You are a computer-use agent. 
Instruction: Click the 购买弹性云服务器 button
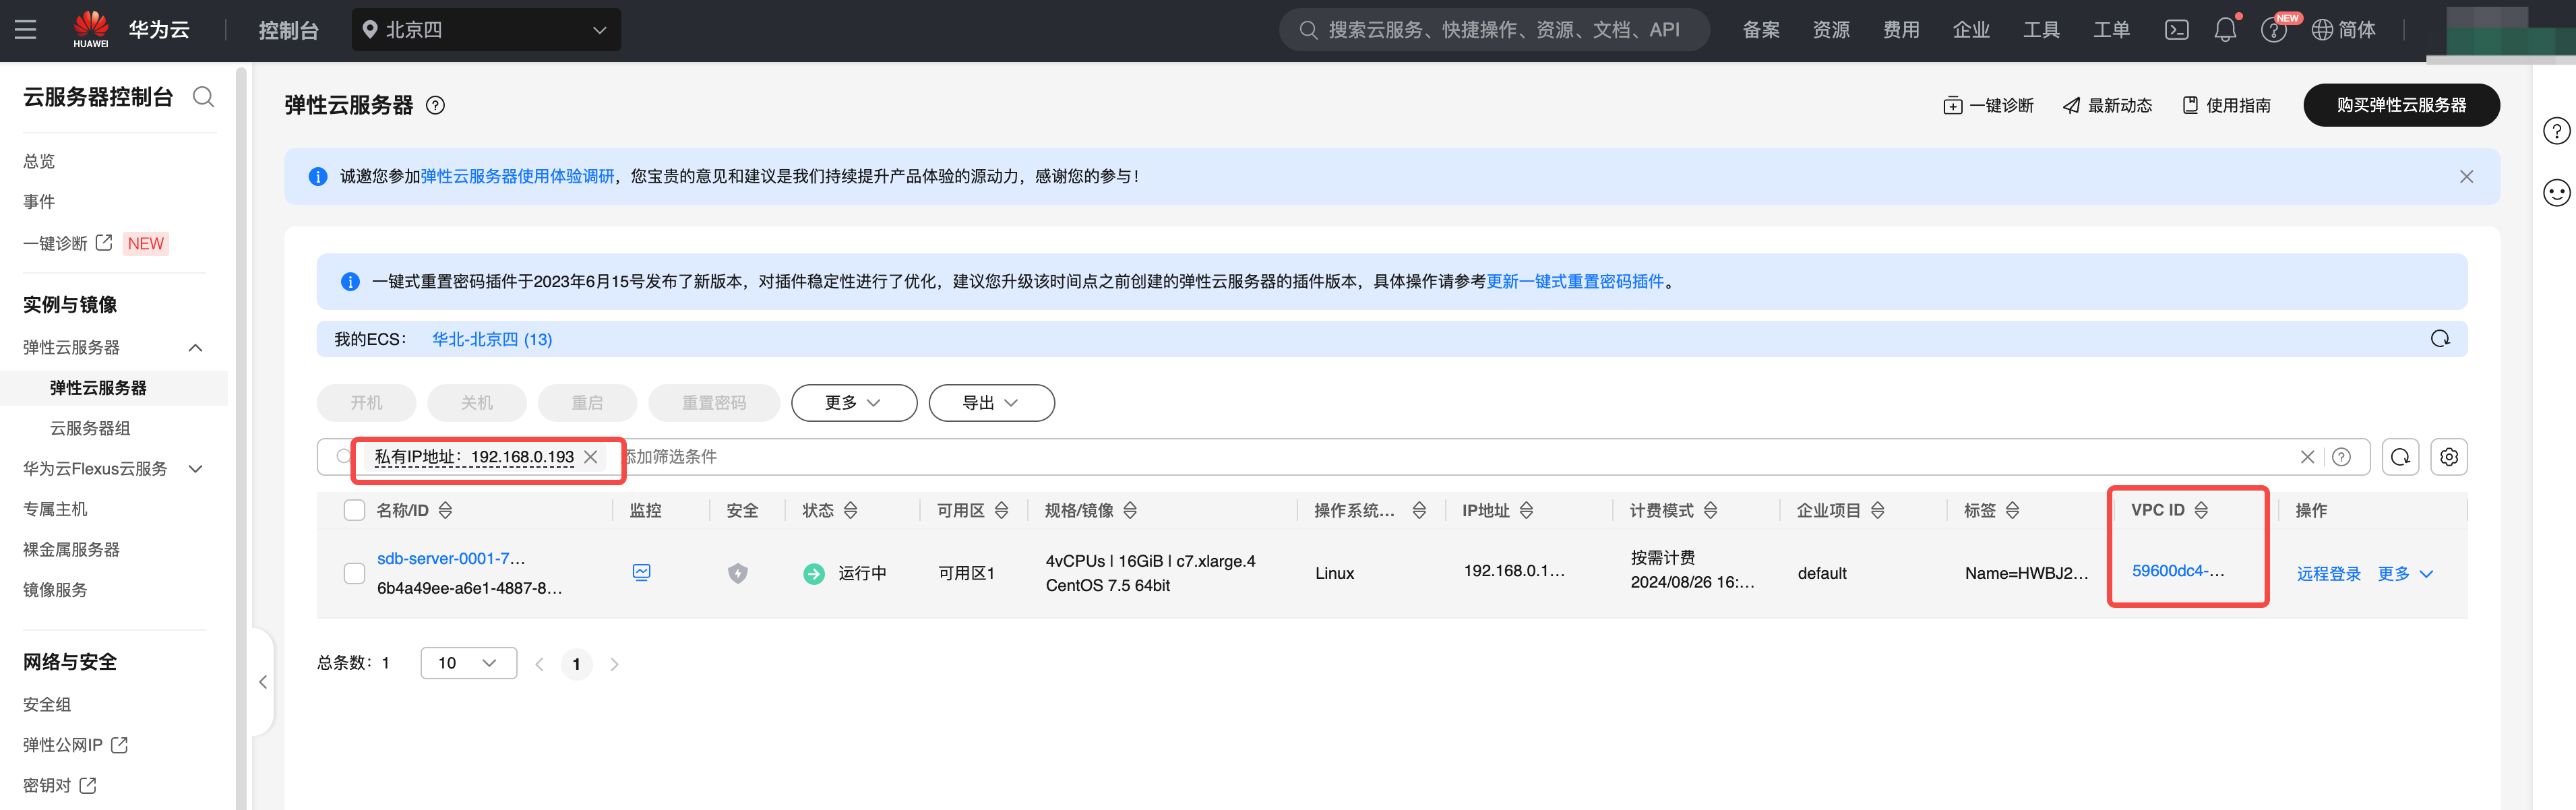(x=2401, y=105)
